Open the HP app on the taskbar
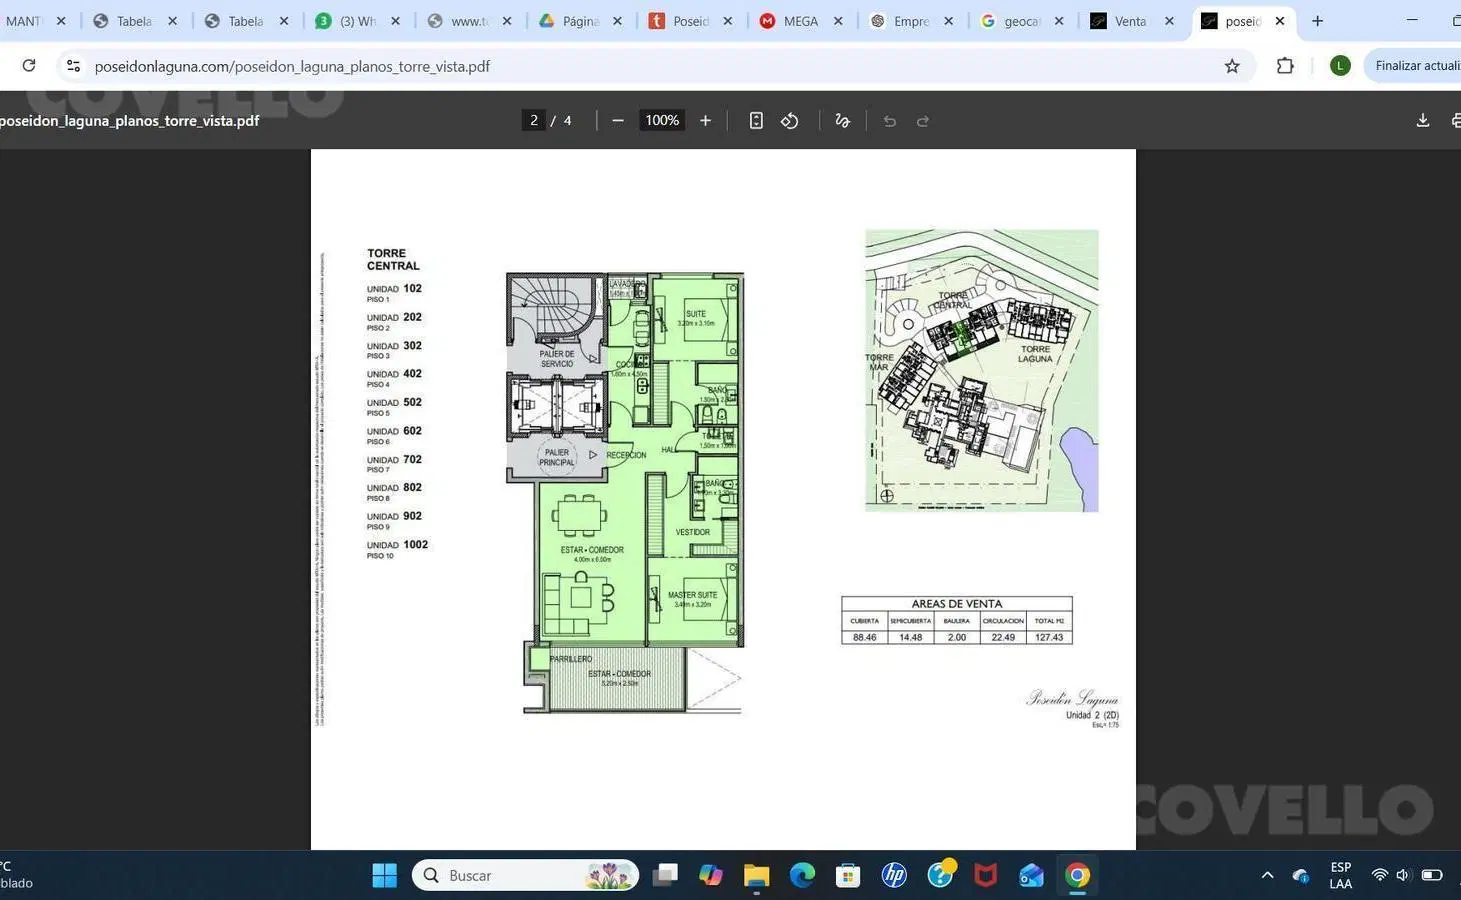Image resolution: width=1461 pixels, height=900 pixels. (x=894, y=875)
